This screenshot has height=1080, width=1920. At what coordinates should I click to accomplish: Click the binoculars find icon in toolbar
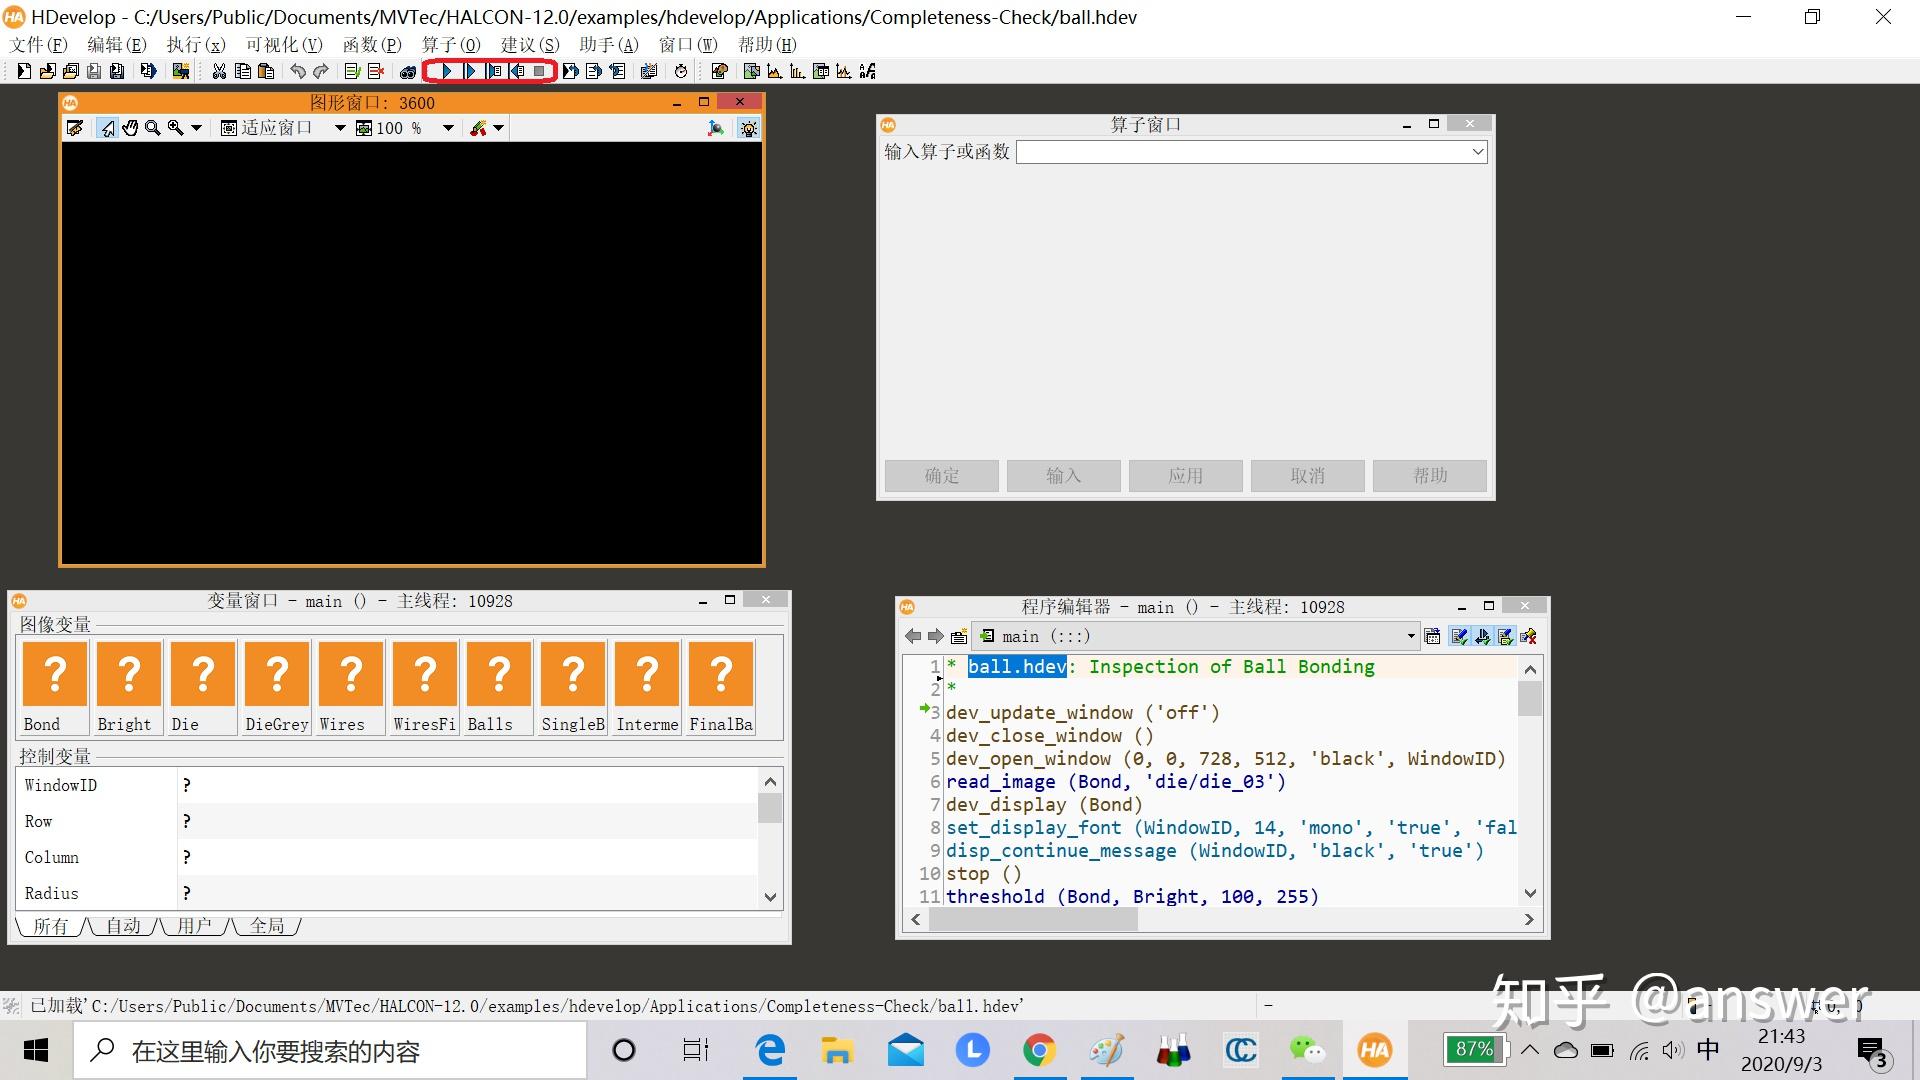(407, 71)
